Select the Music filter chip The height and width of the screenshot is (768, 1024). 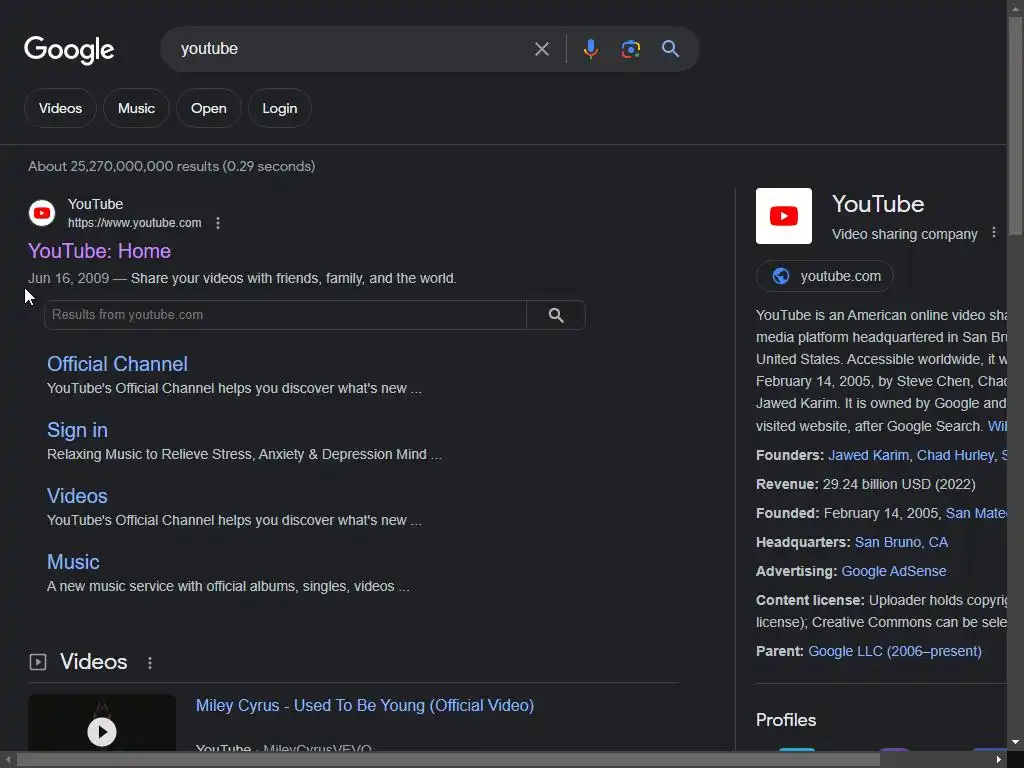tap(136, 108)
